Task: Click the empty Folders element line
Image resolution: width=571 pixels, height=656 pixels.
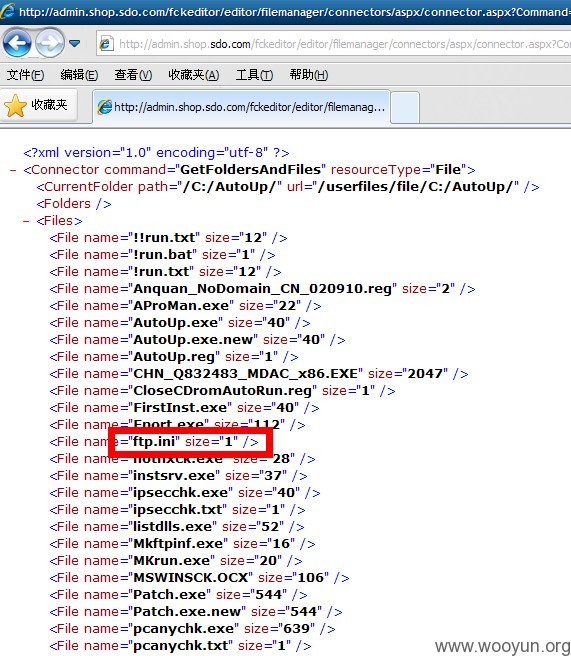Action: pos(74,204)
